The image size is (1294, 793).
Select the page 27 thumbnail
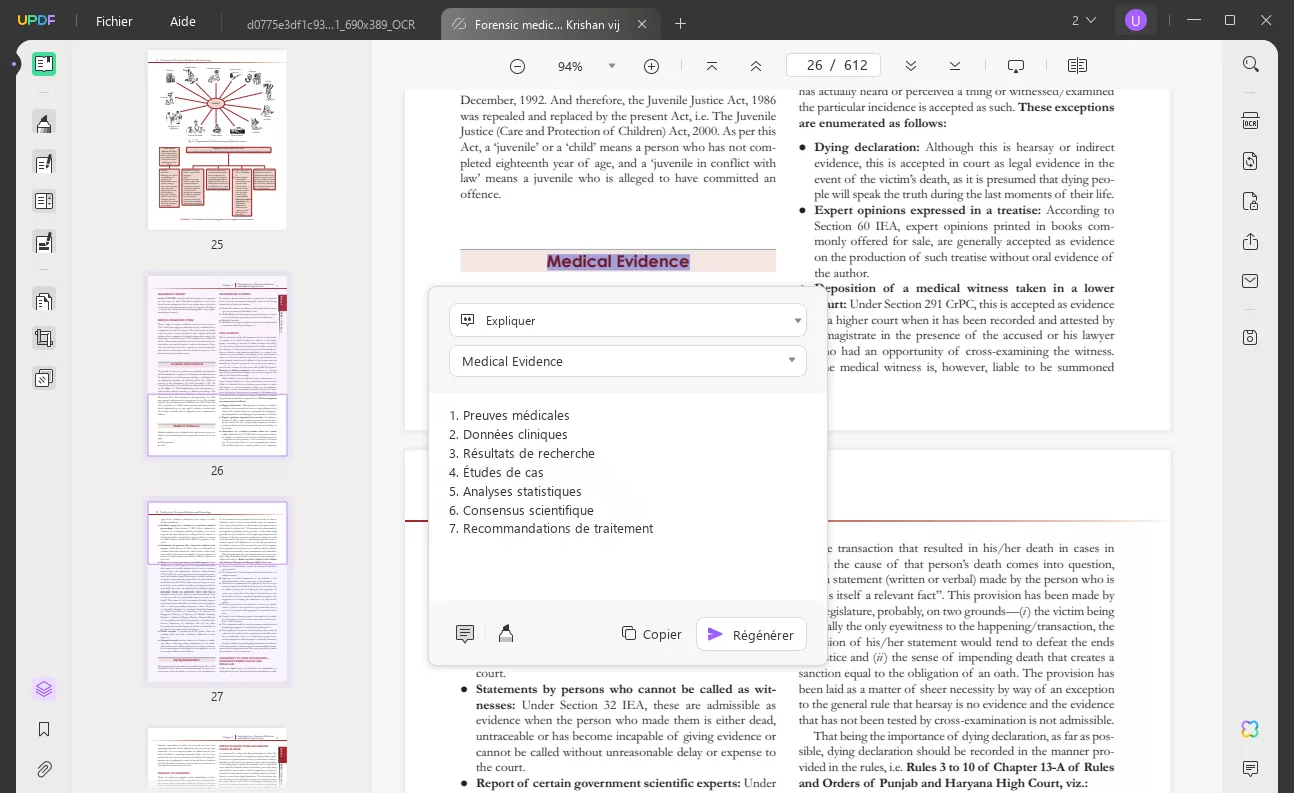[217, 592]
